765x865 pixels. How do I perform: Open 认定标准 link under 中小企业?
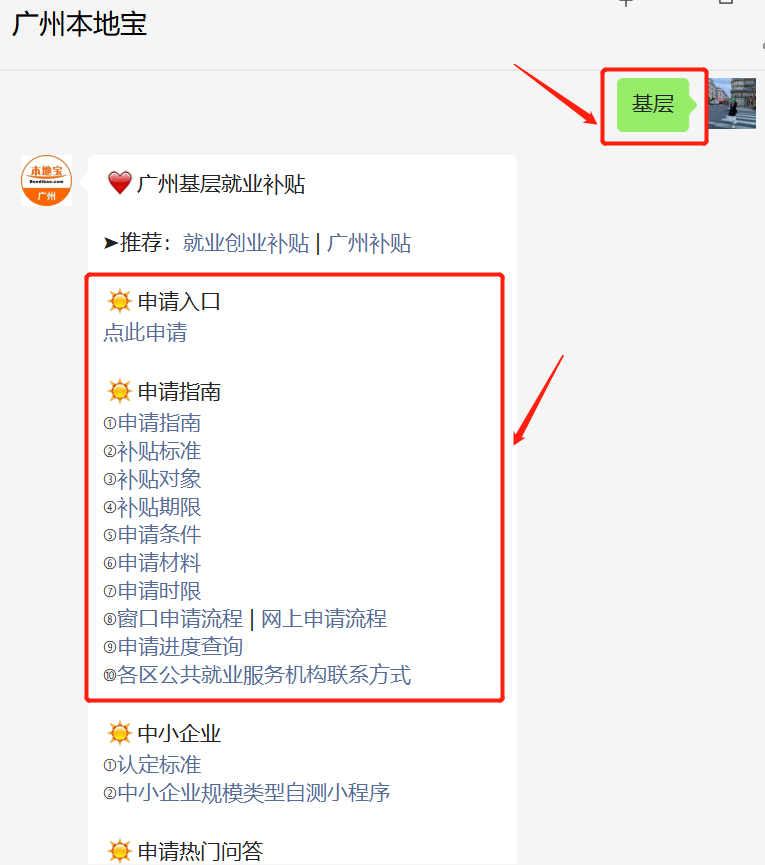[x=159, y=765]
